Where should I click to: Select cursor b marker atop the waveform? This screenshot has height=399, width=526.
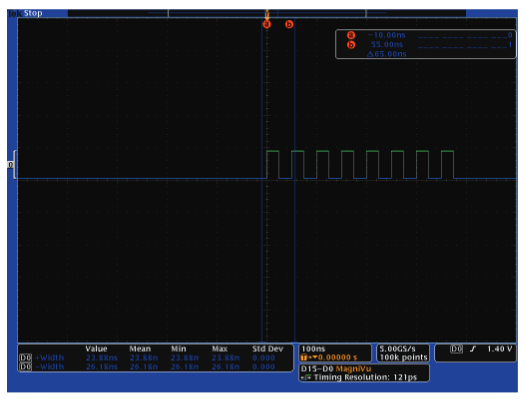(289, 24)
